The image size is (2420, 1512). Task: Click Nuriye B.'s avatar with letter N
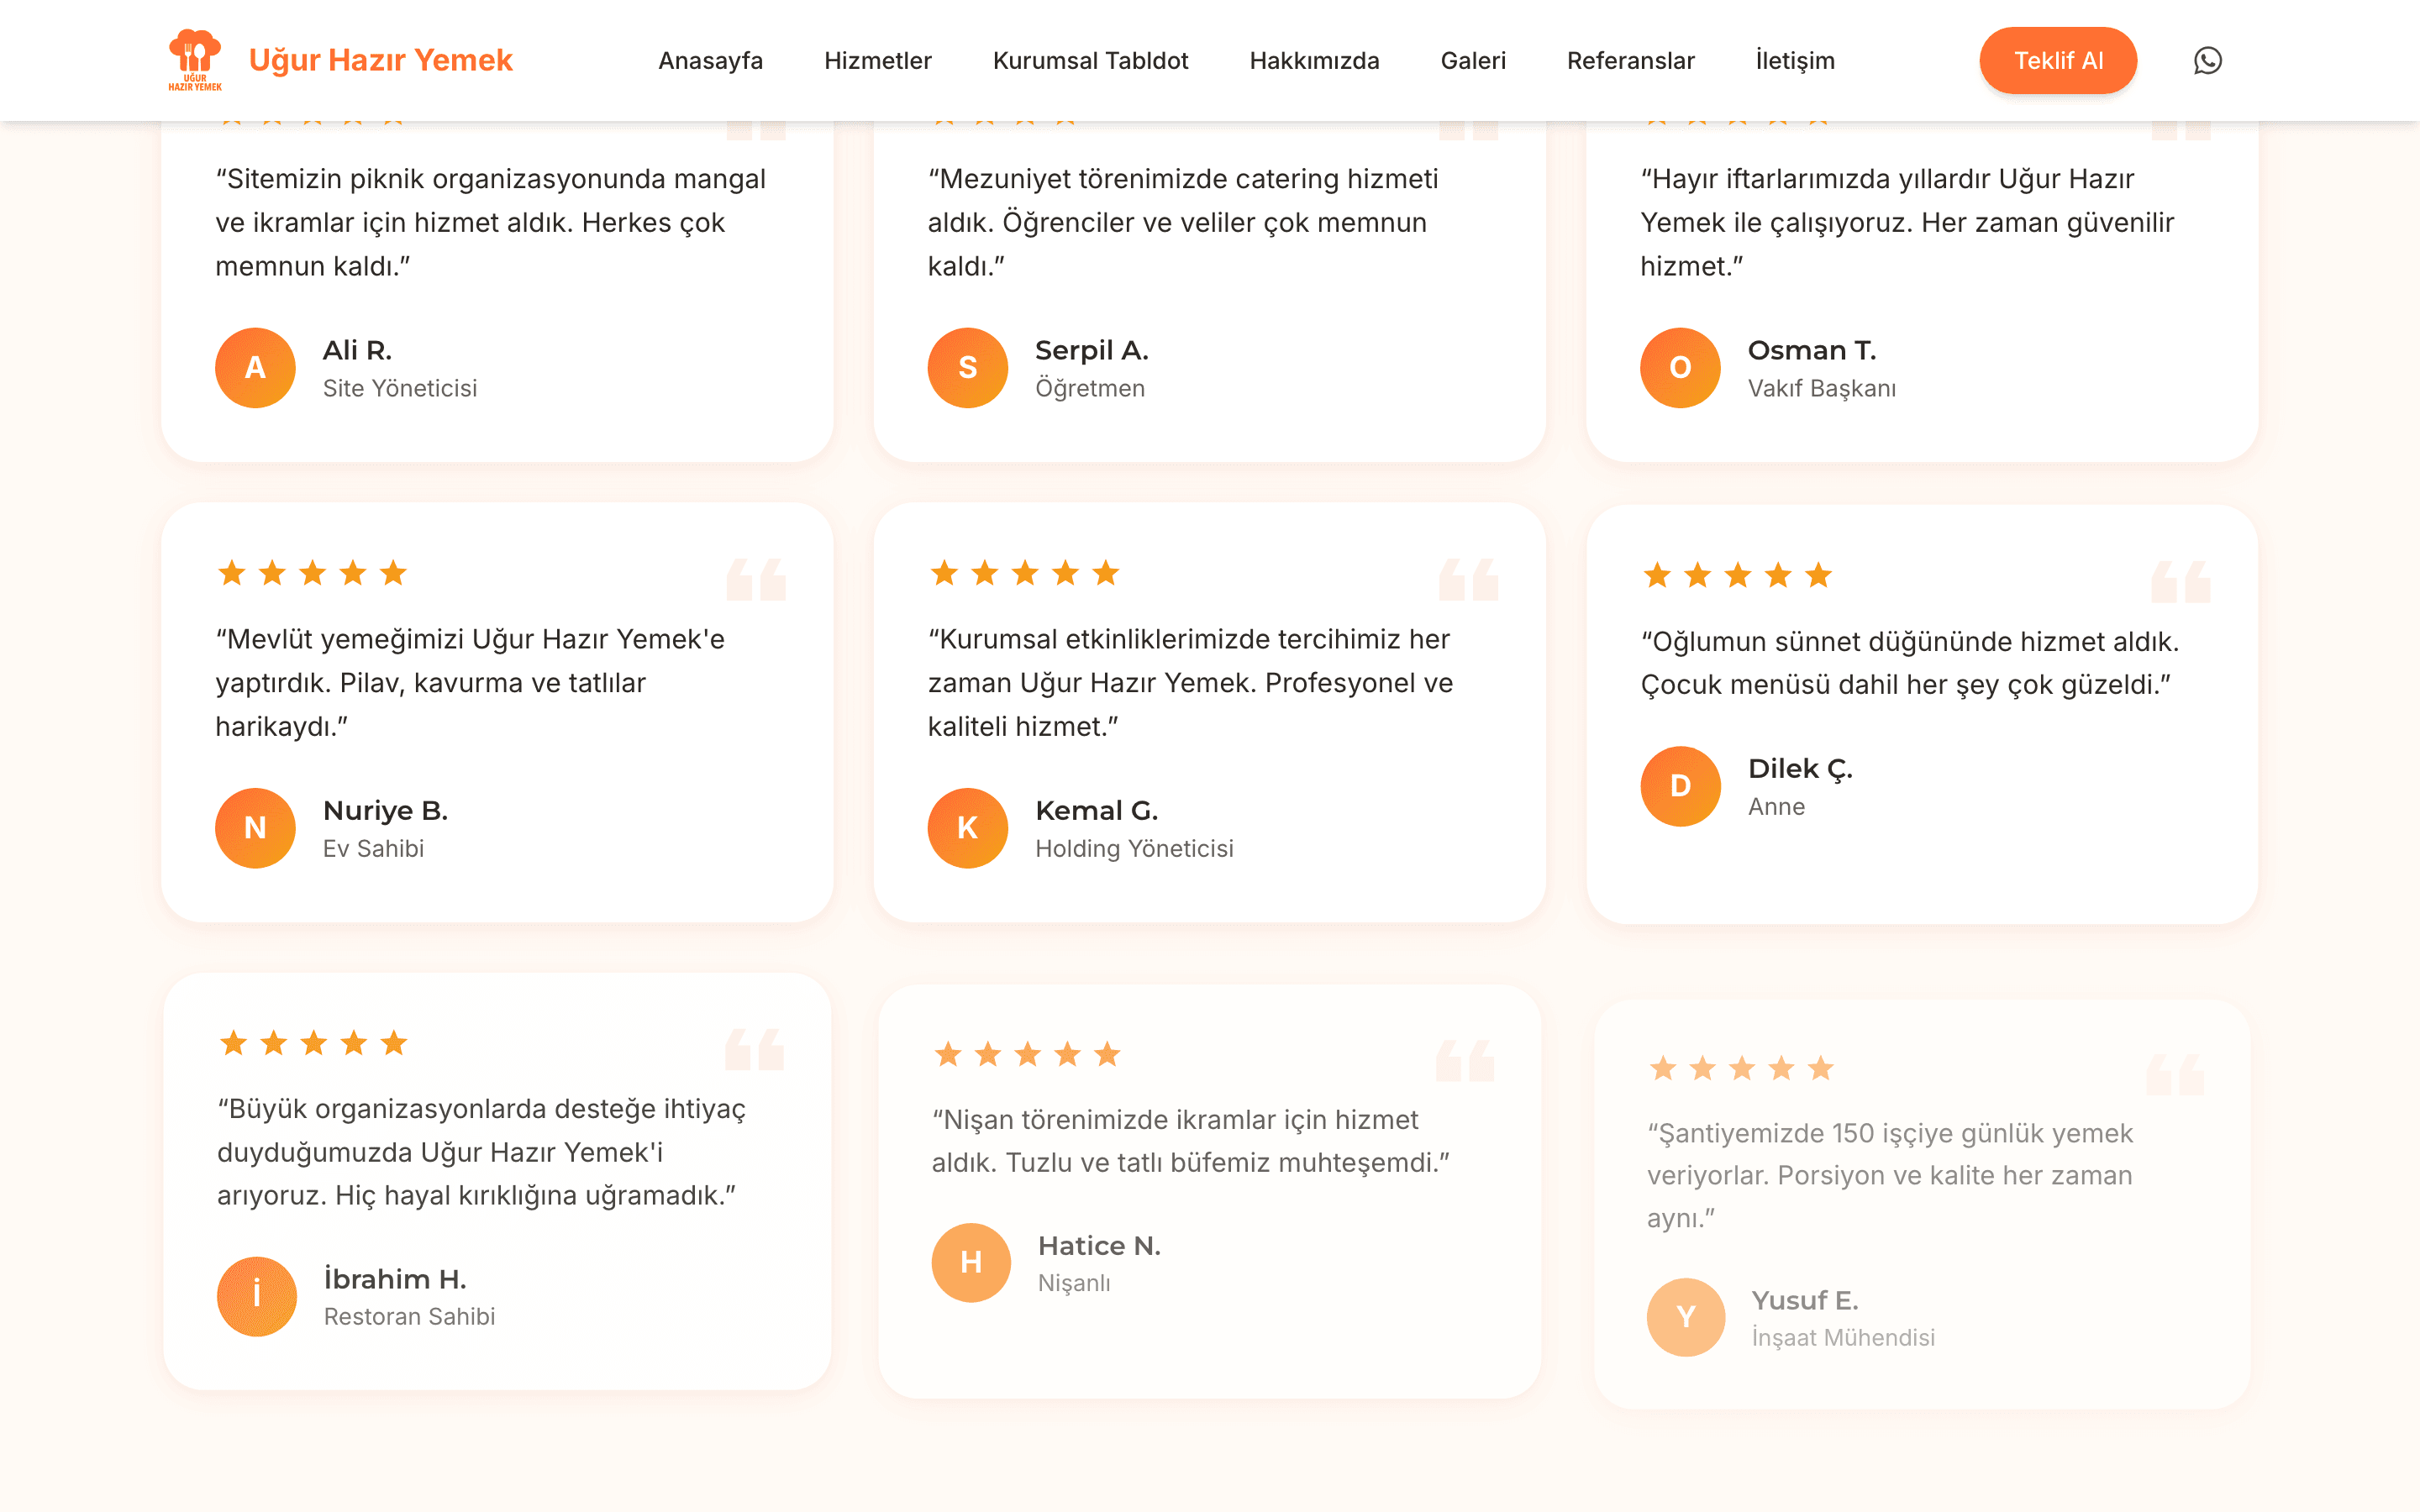(x=255, y=828)
